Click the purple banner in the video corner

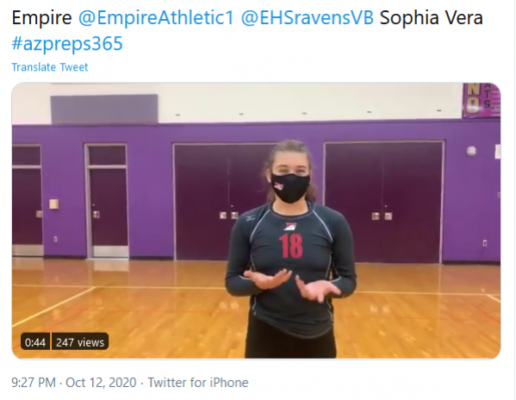click(x=481, y=100)
